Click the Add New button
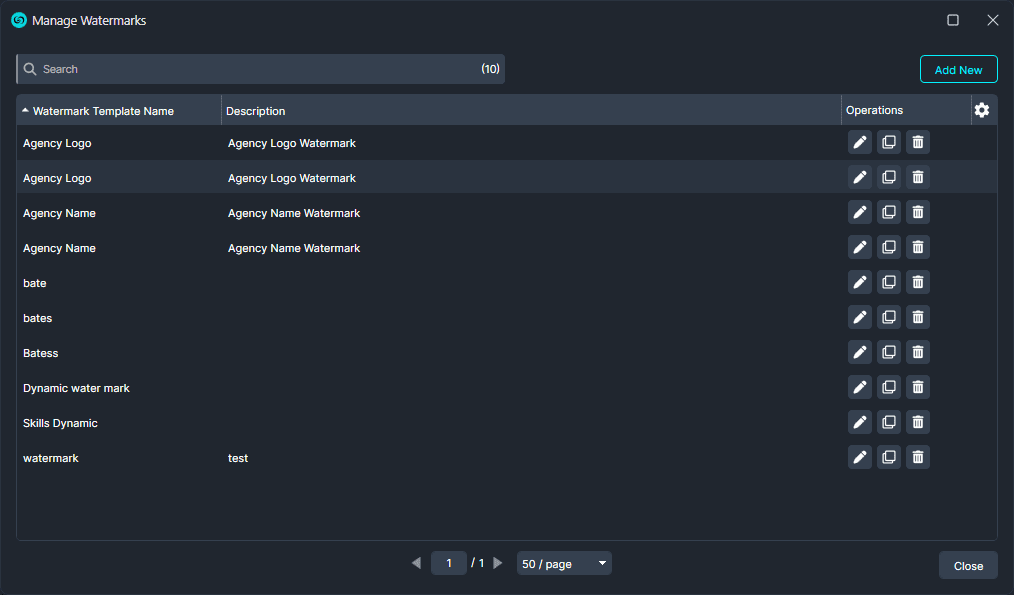The width and height of the screenshot is (1014, 595). point(958,70)
